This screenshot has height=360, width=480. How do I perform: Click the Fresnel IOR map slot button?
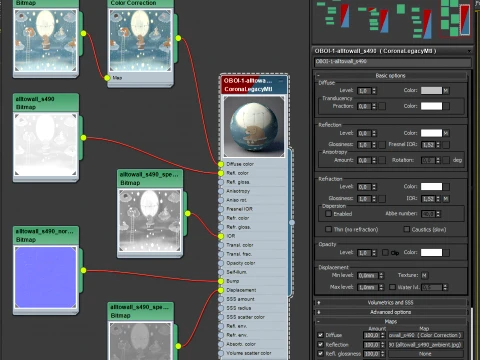coord(446,145)
